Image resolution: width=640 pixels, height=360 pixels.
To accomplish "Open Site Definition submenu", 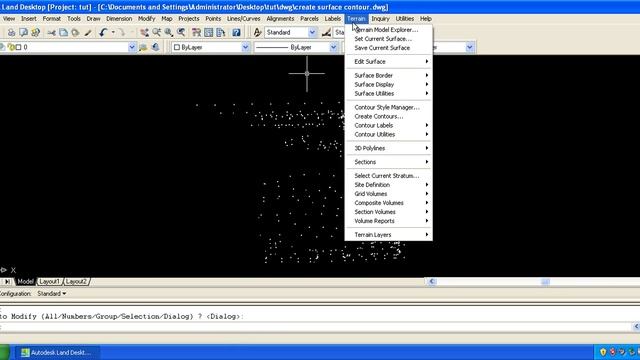I will pyautogui.click(x=389, y=185).
